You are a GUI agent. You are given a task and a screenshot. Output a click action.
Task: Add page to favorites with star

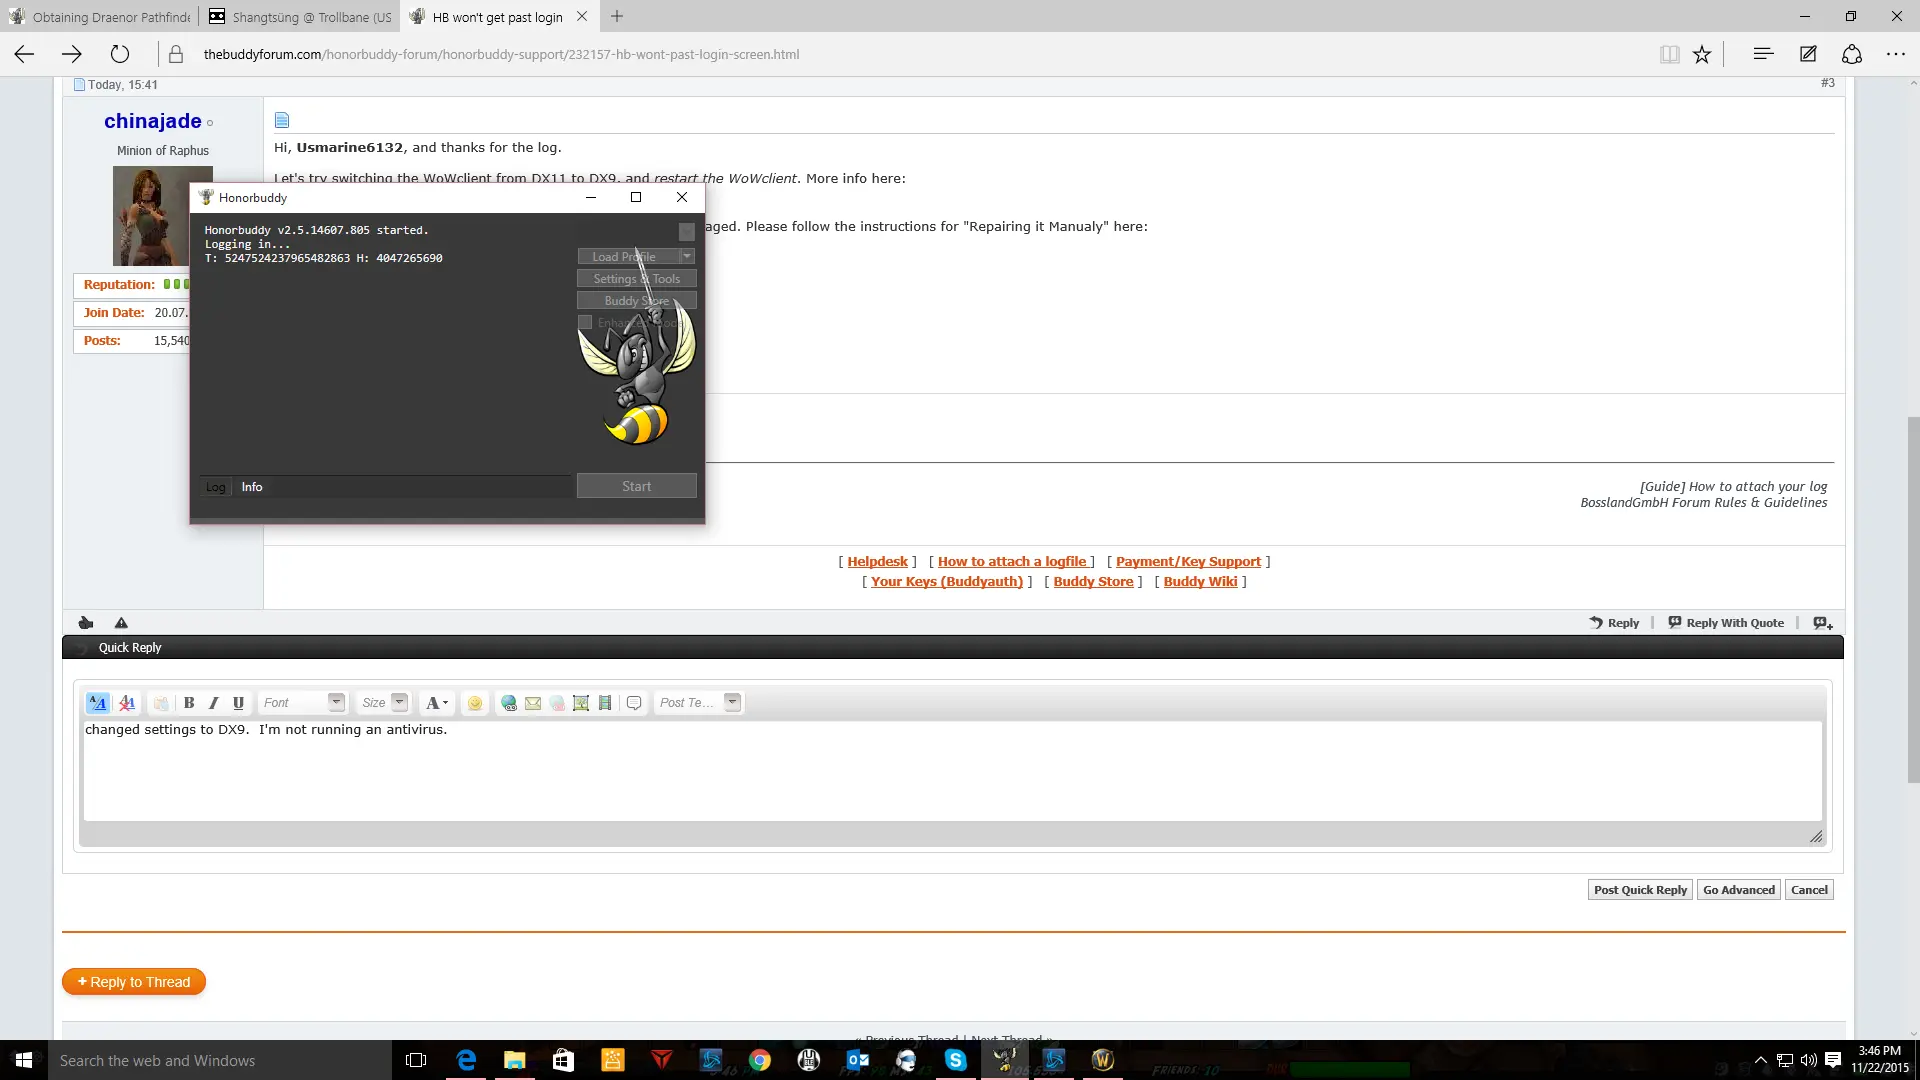[1702, 54]
